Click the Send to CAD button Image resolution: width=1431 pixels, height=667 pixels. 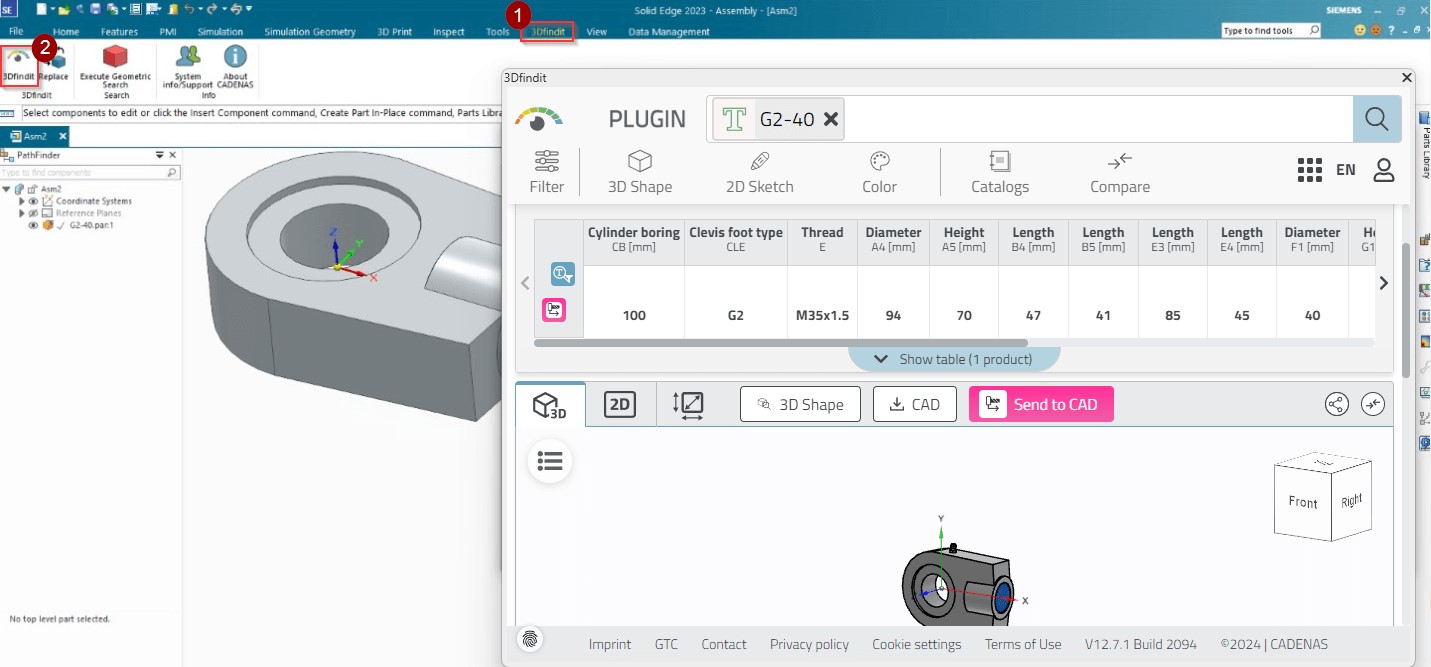click(x=1041, y=404)
